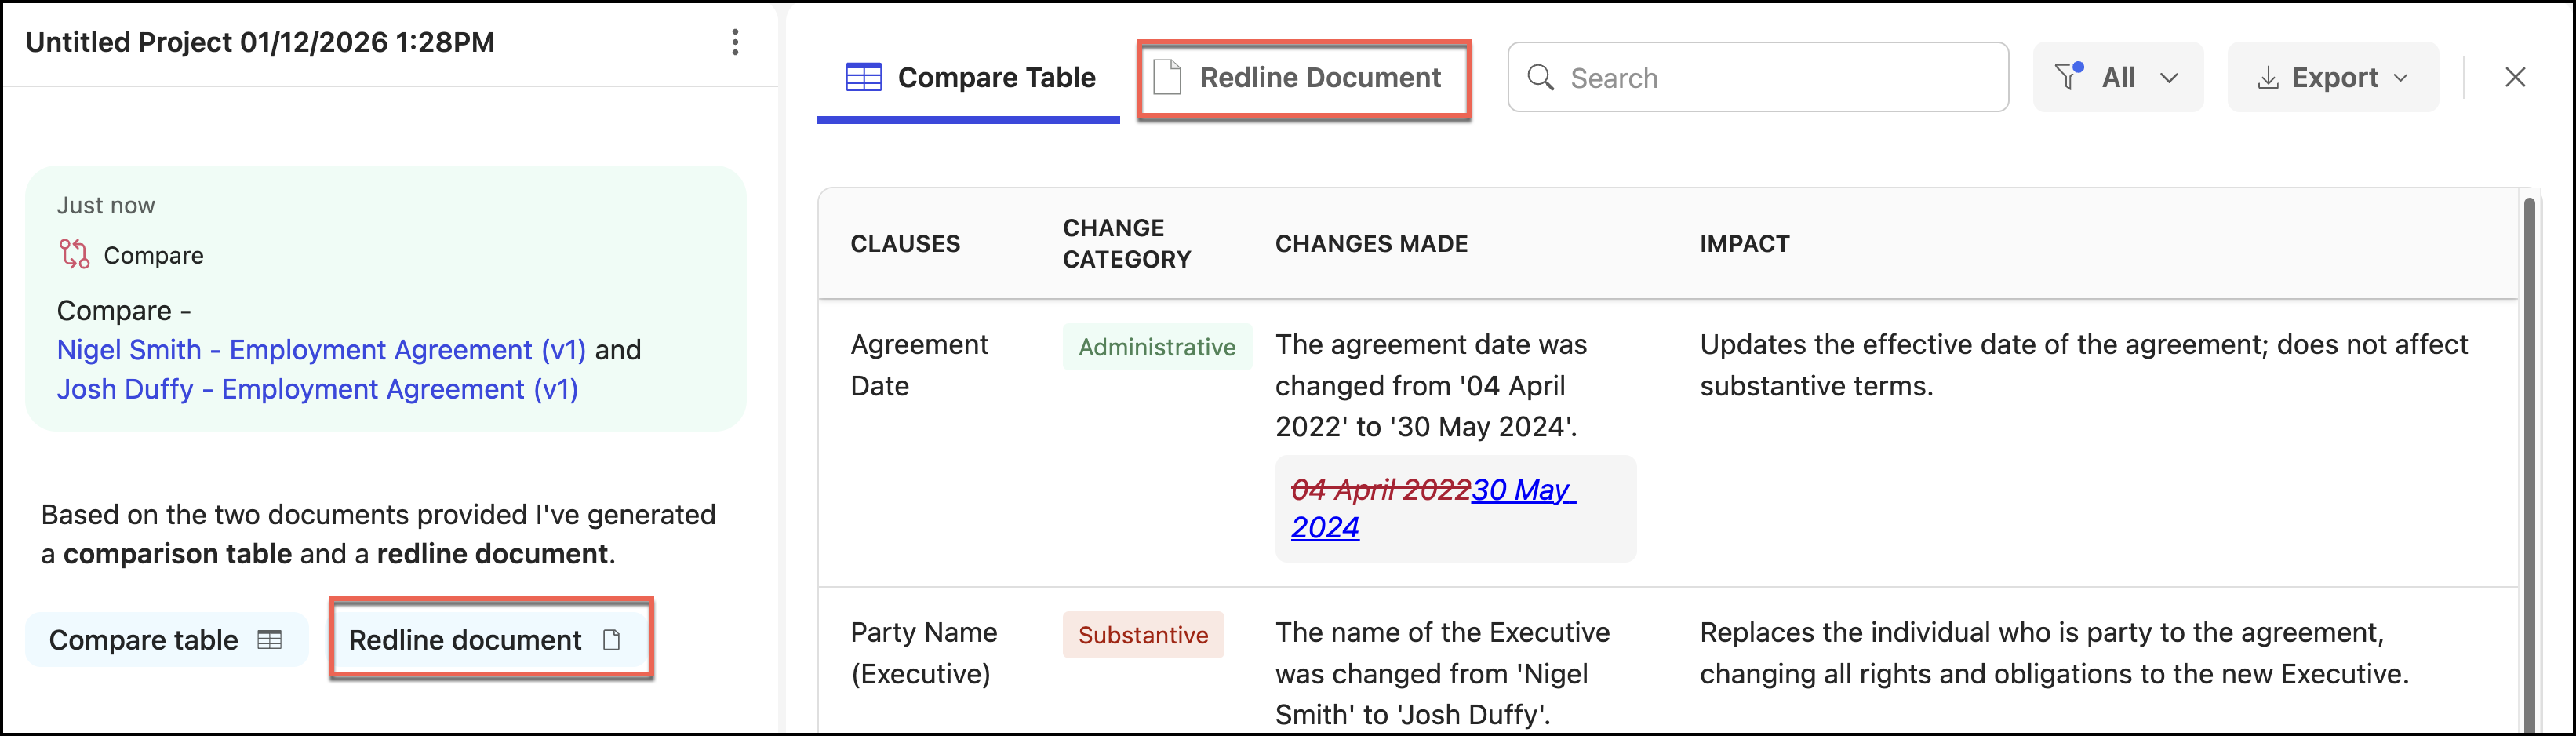Click the filter funnel icon
Image resolution: width=2576 pixels, height=736 pixels.
tap(2068, 77)
